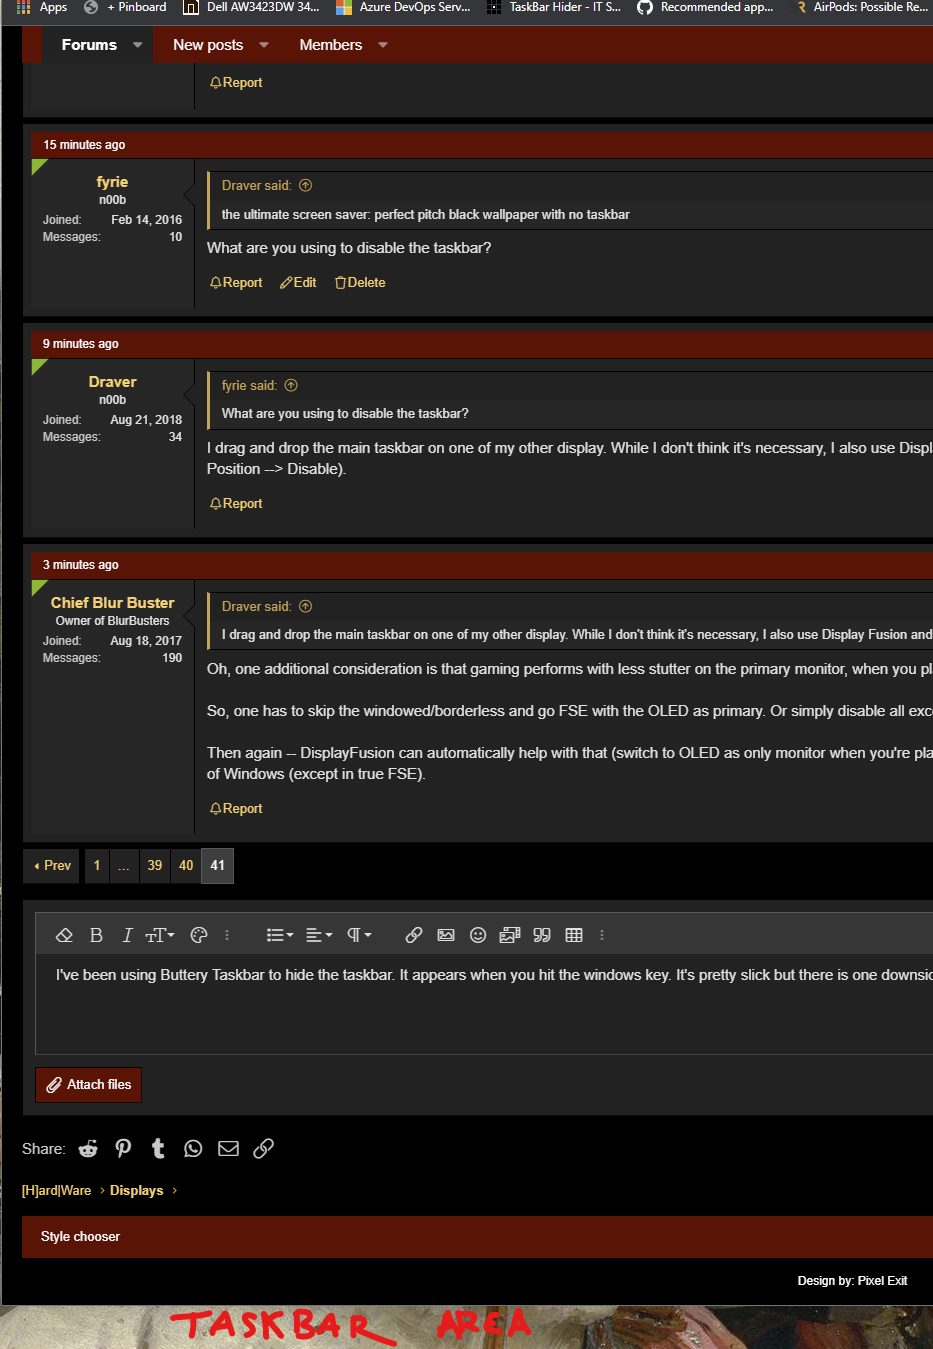Jump to fyrie's quoted post arrow

point(291,385)
